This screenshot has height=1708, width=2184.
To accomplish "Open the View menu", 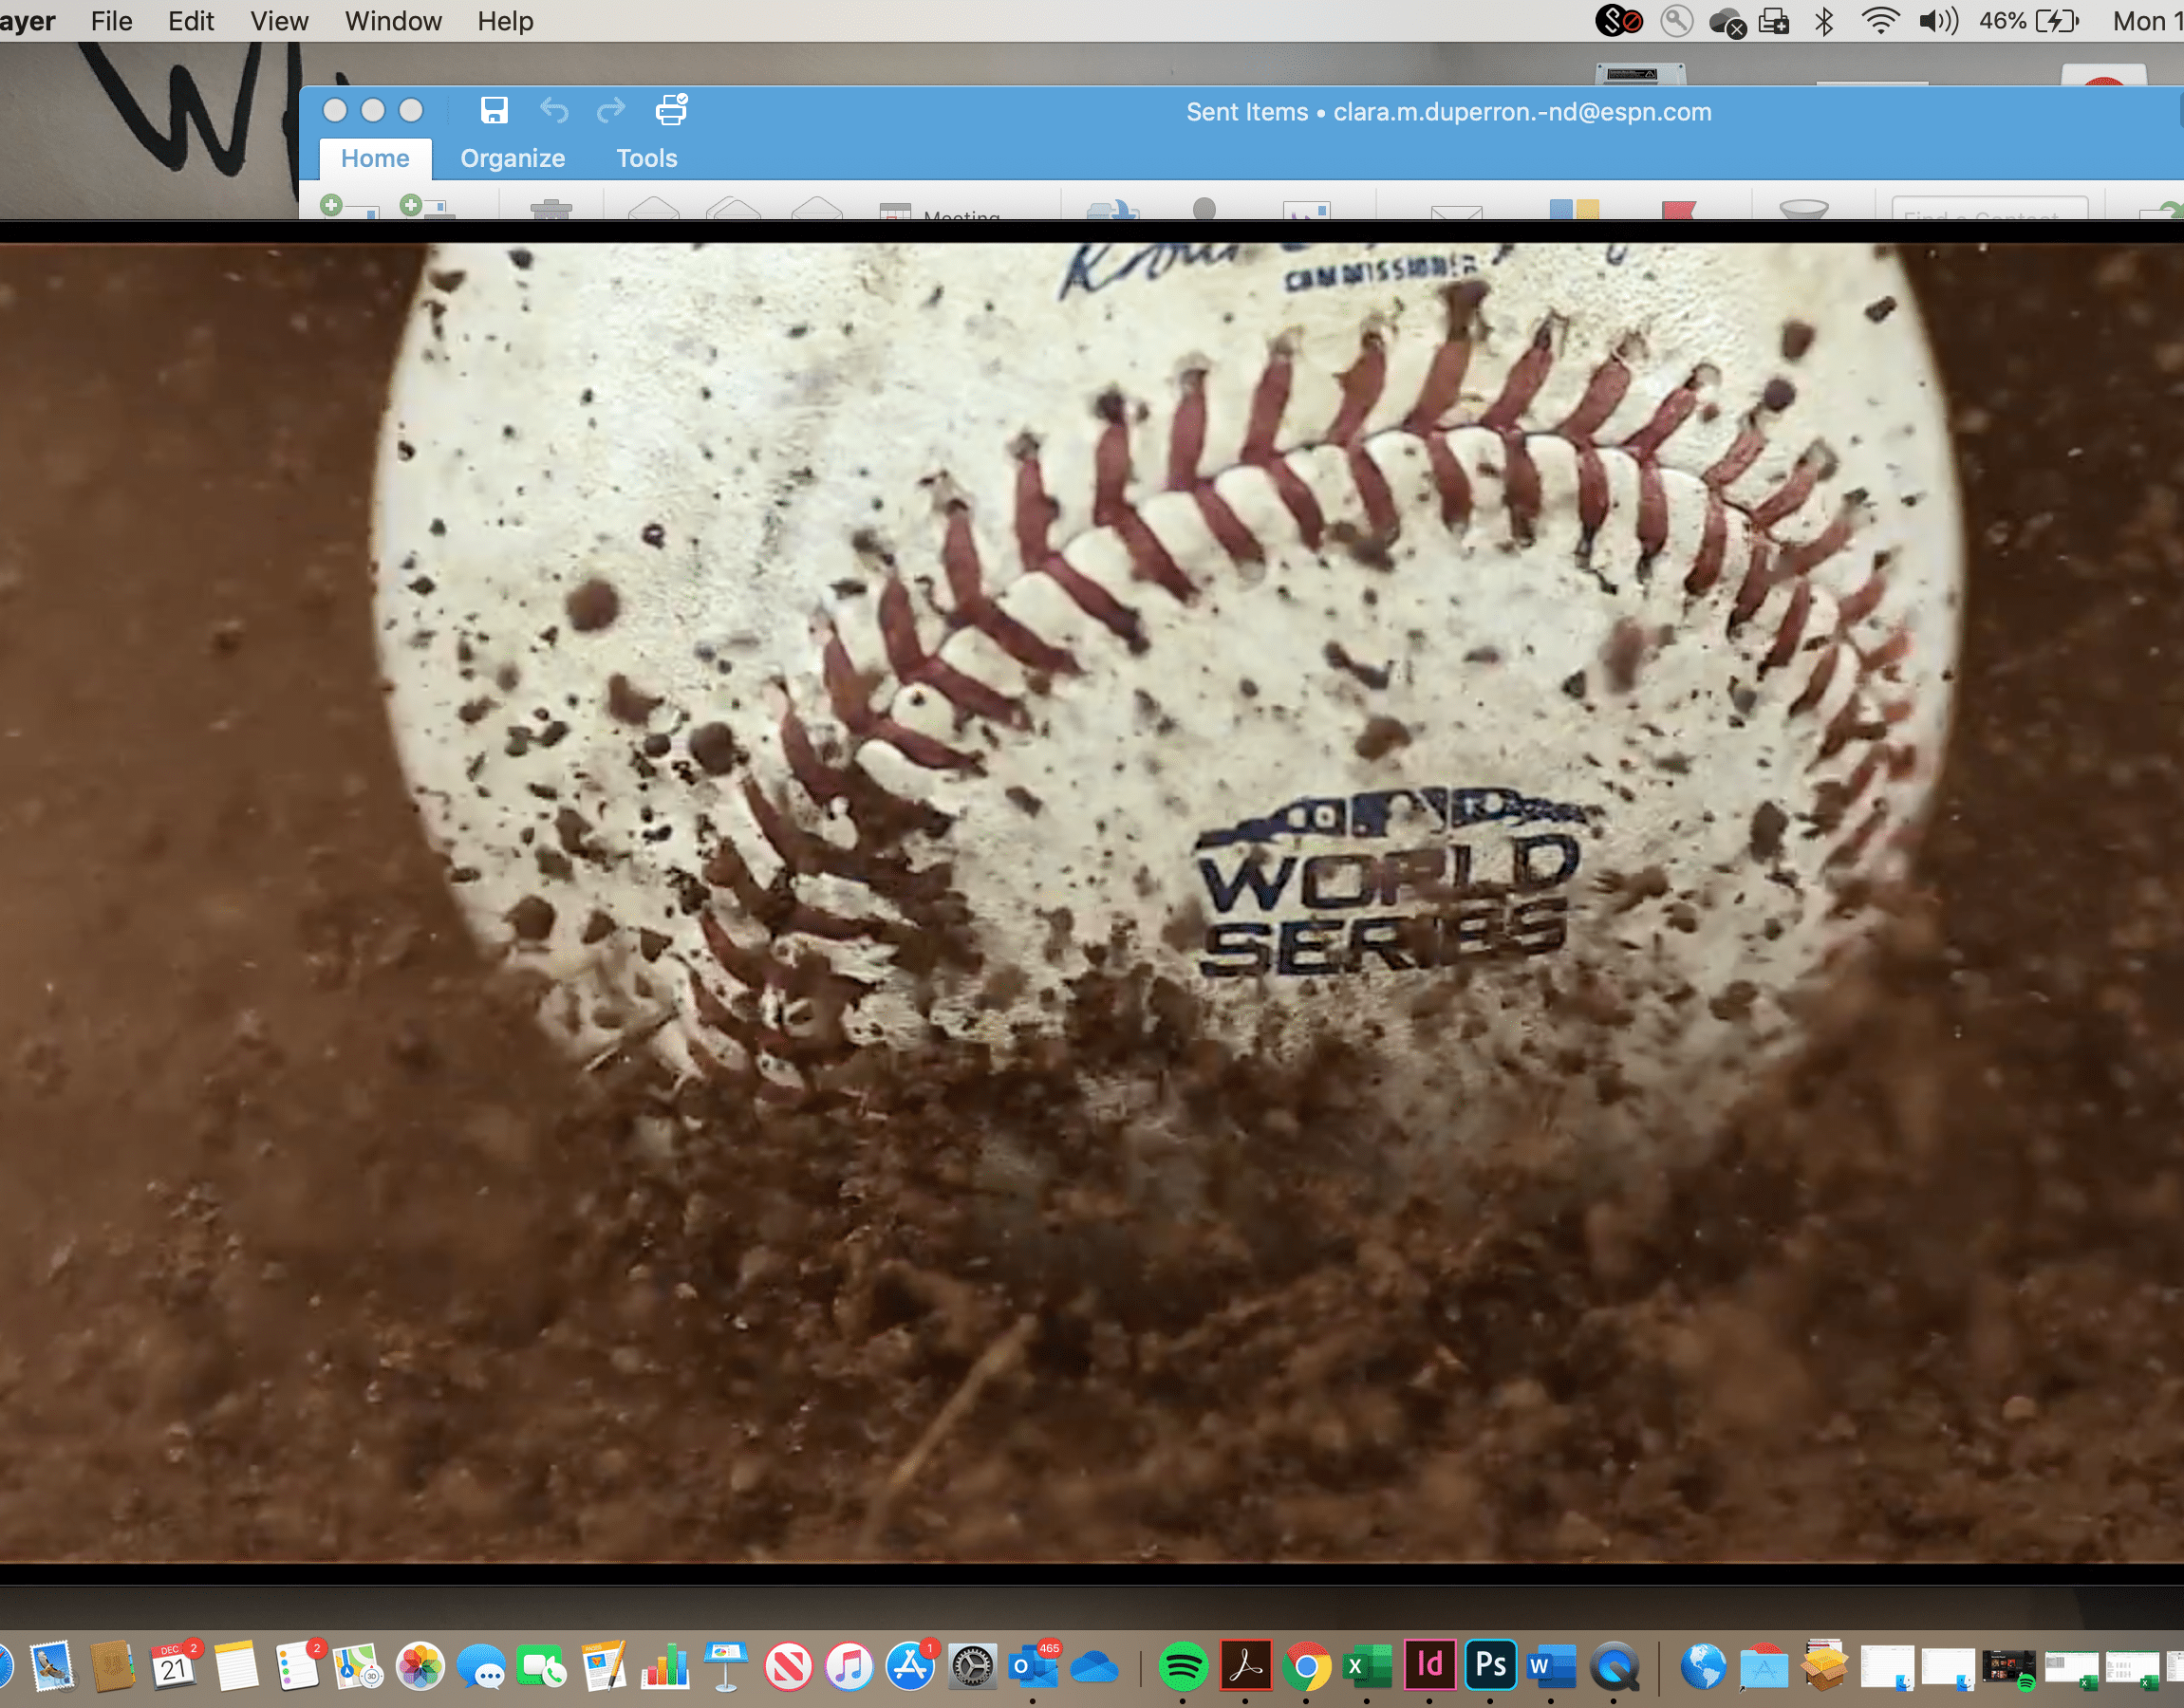I will click(279, 21).
